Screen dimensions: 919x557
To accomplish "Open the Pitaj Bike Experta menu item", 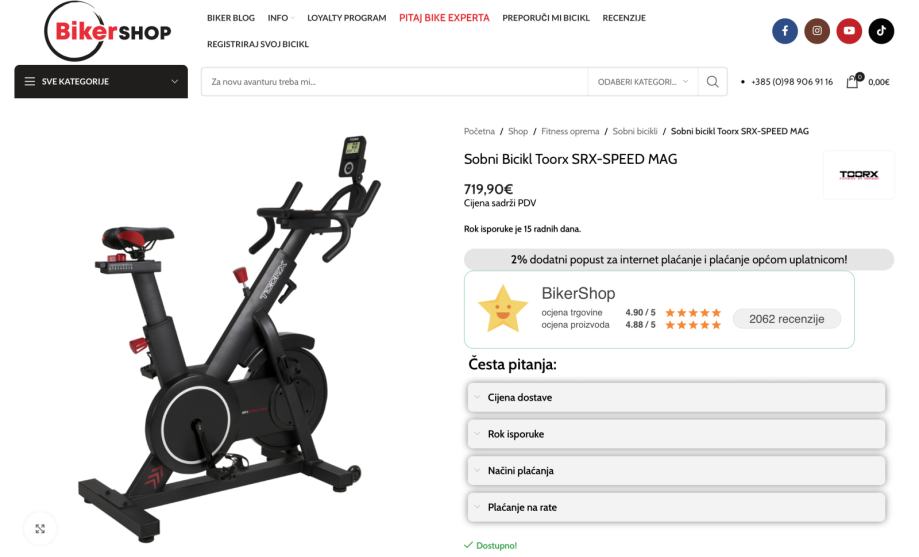I will pyautogui.click(x=444, y=18).
